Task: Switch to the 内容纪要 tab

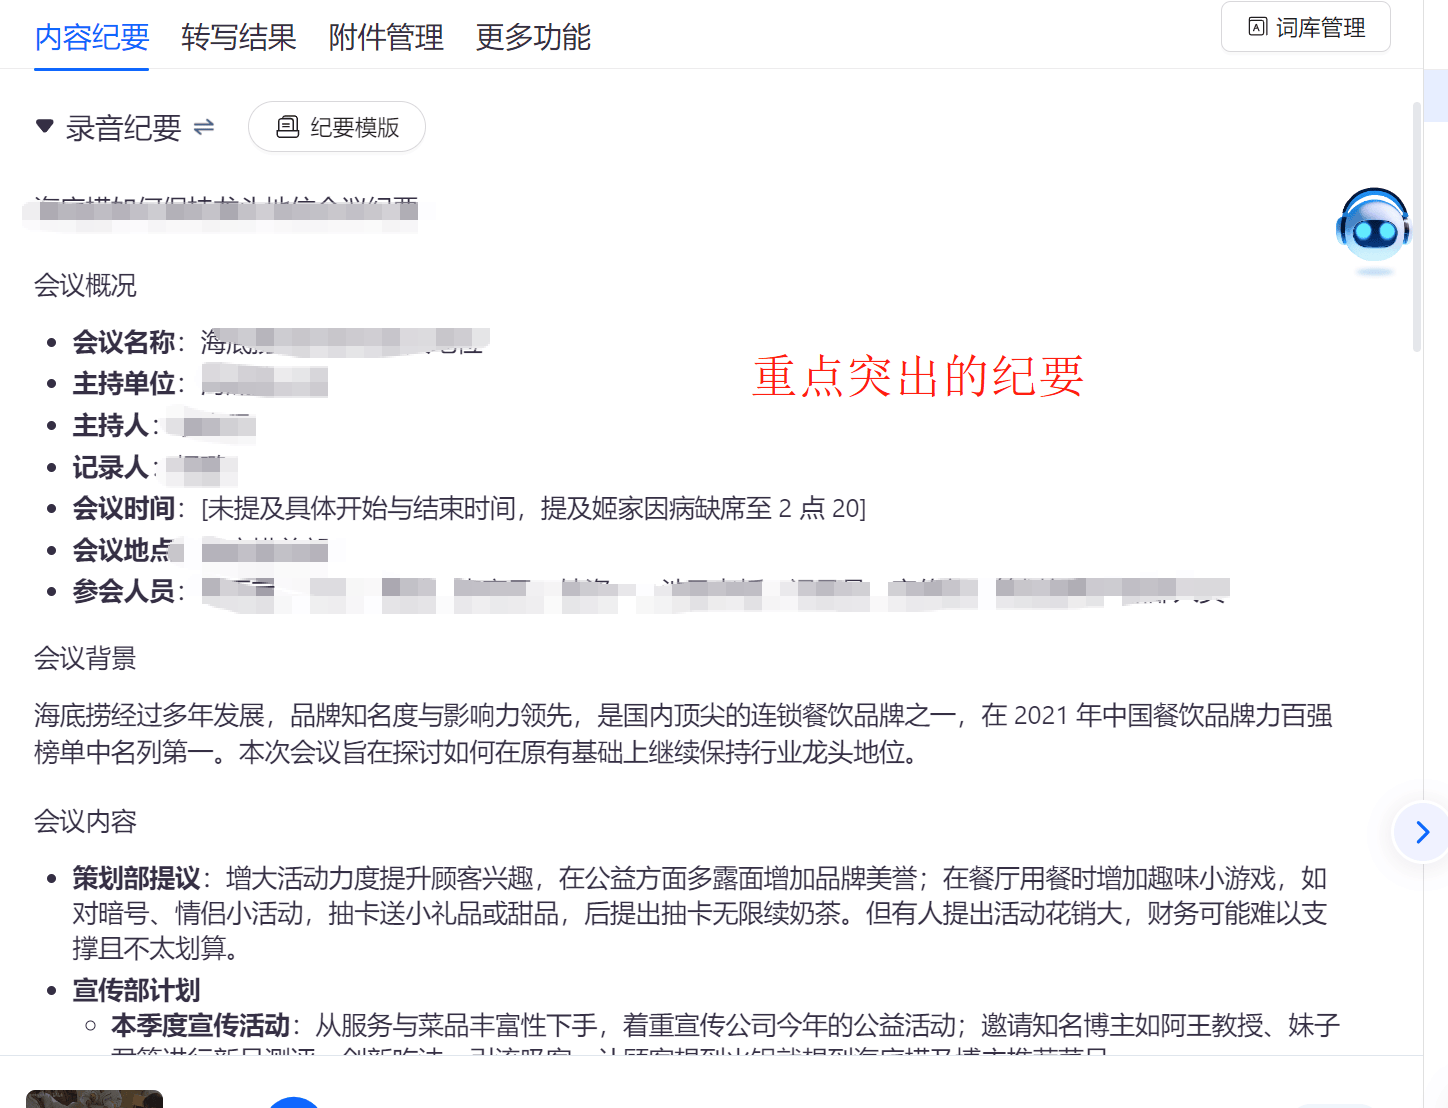Action: [x=91, y=37]
